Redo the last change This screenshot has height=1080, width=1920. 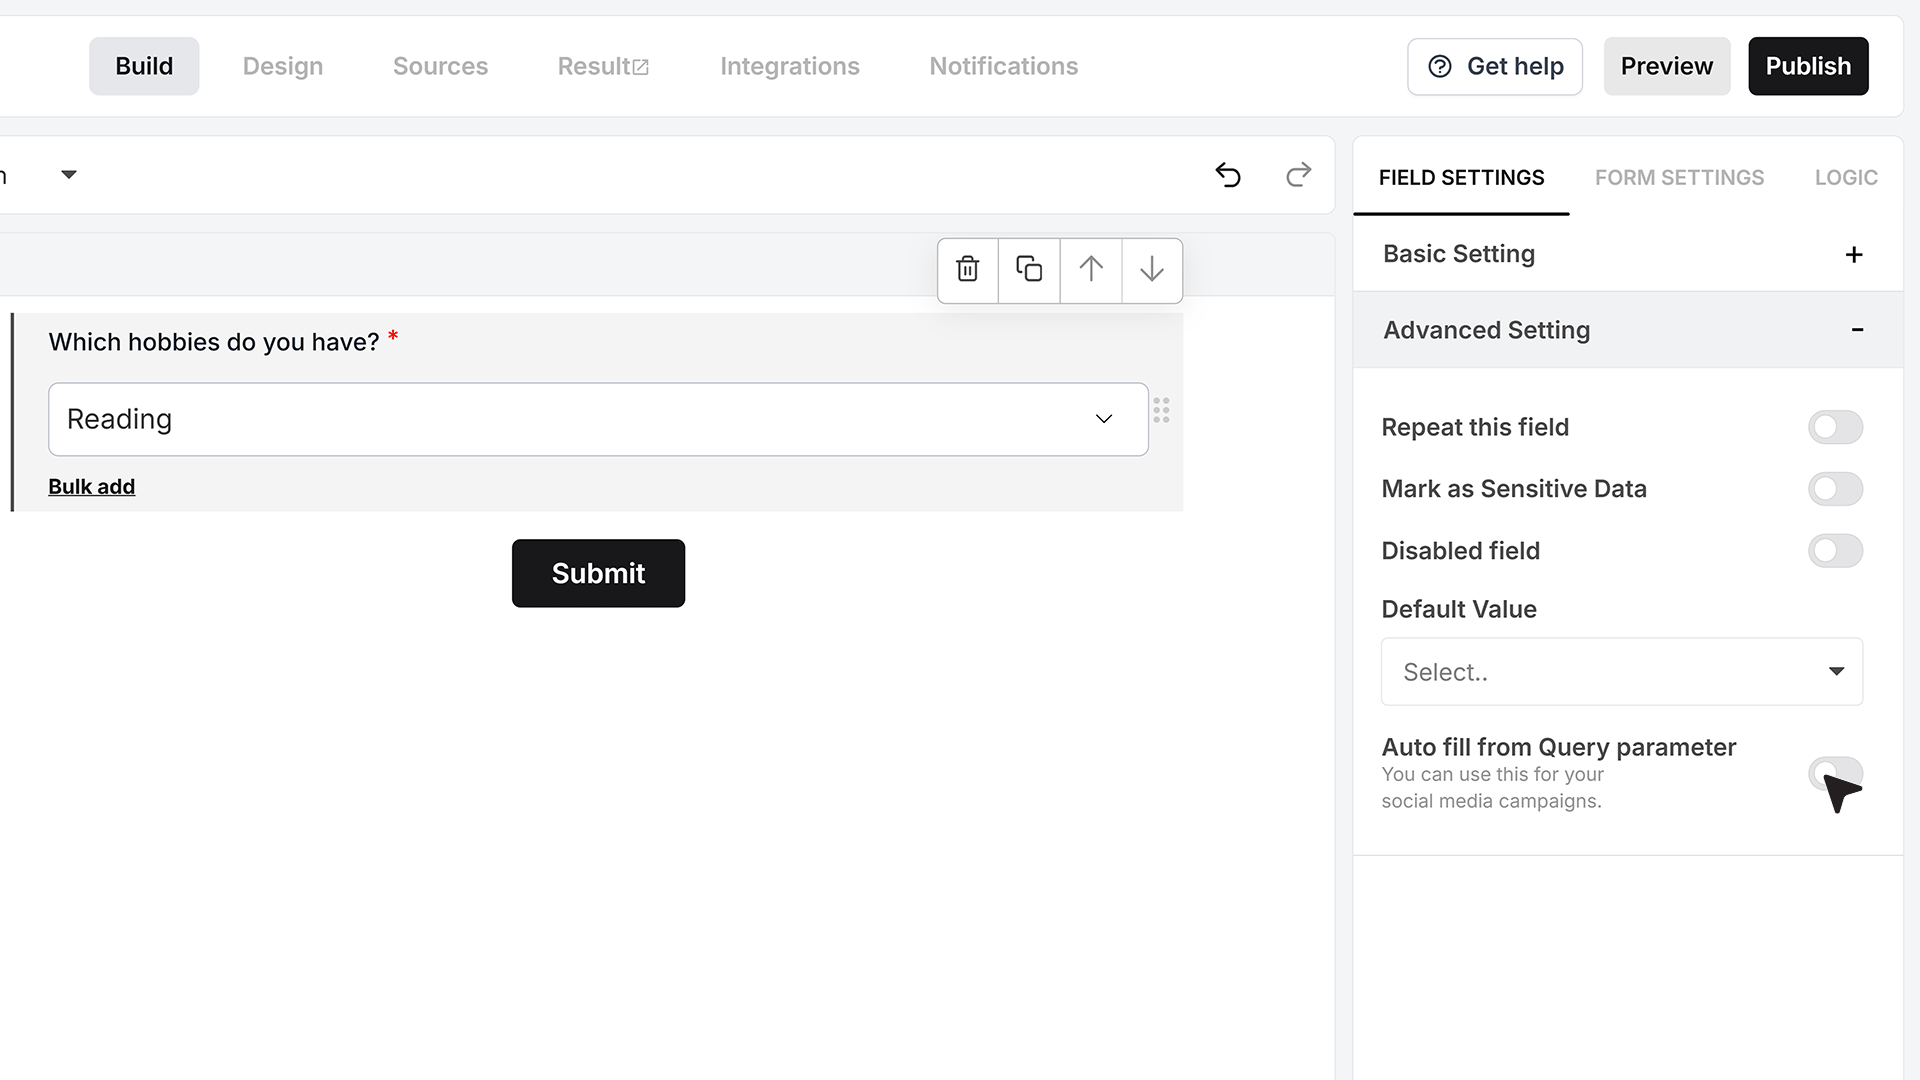tap(1298, 175)
